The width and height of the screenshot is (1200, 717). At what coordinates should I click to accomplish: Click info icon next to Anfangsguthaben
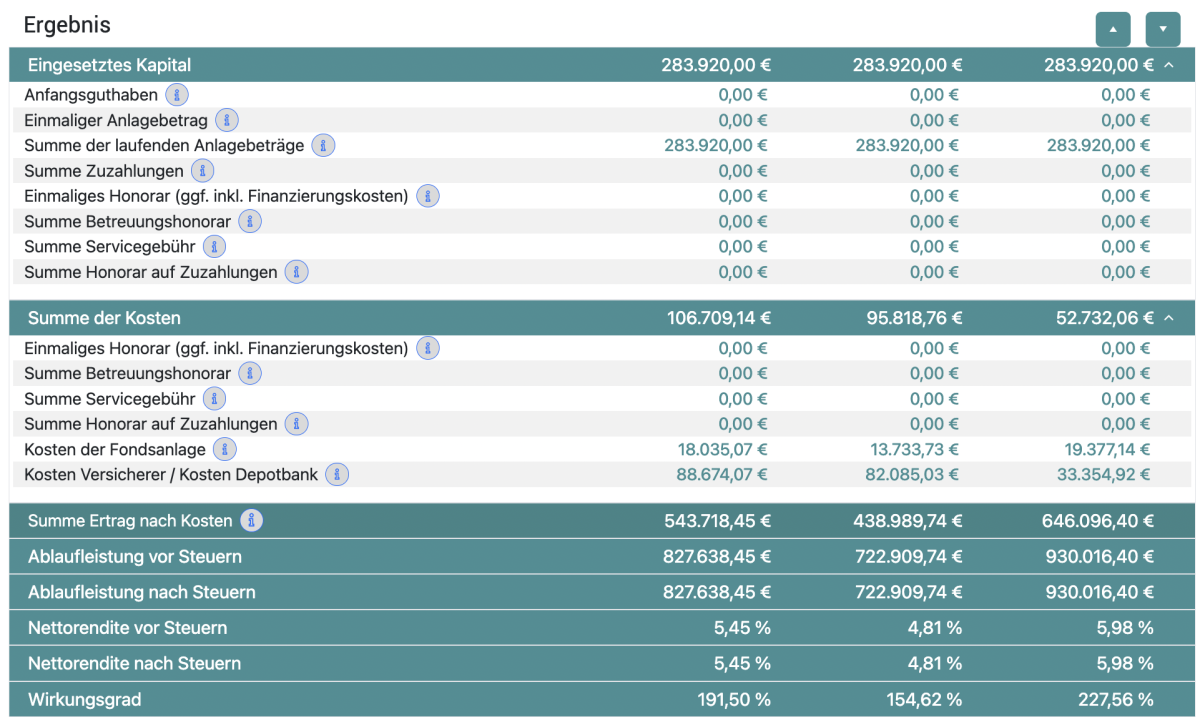tap(176, 95)
